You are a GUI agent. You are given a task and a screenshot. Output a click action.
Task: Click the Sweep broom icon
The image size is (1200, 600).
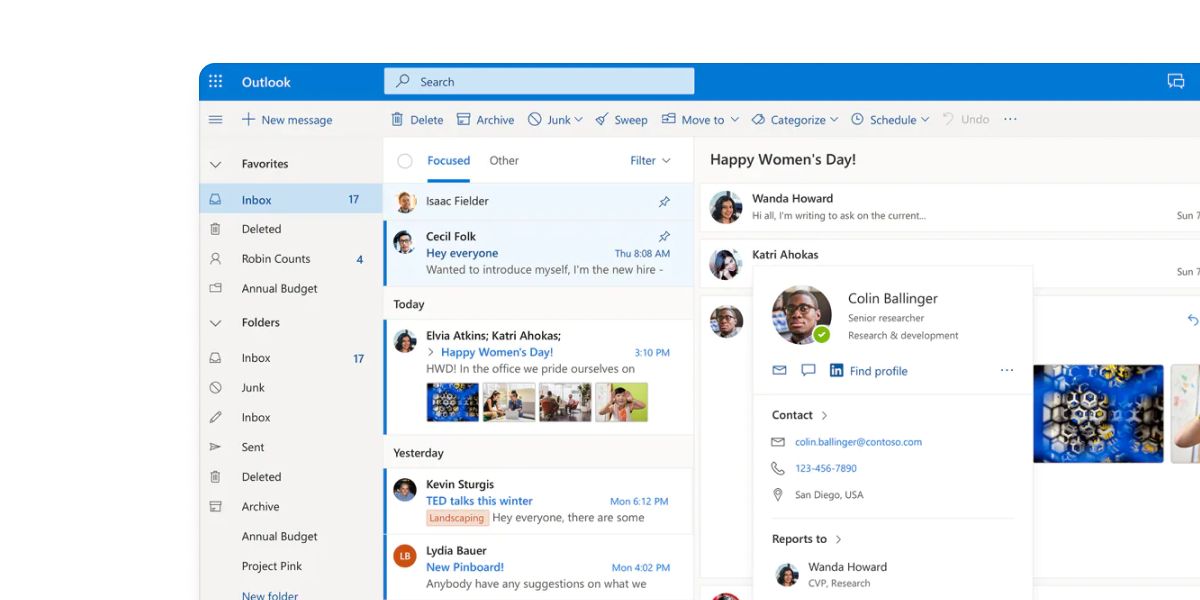602,119
